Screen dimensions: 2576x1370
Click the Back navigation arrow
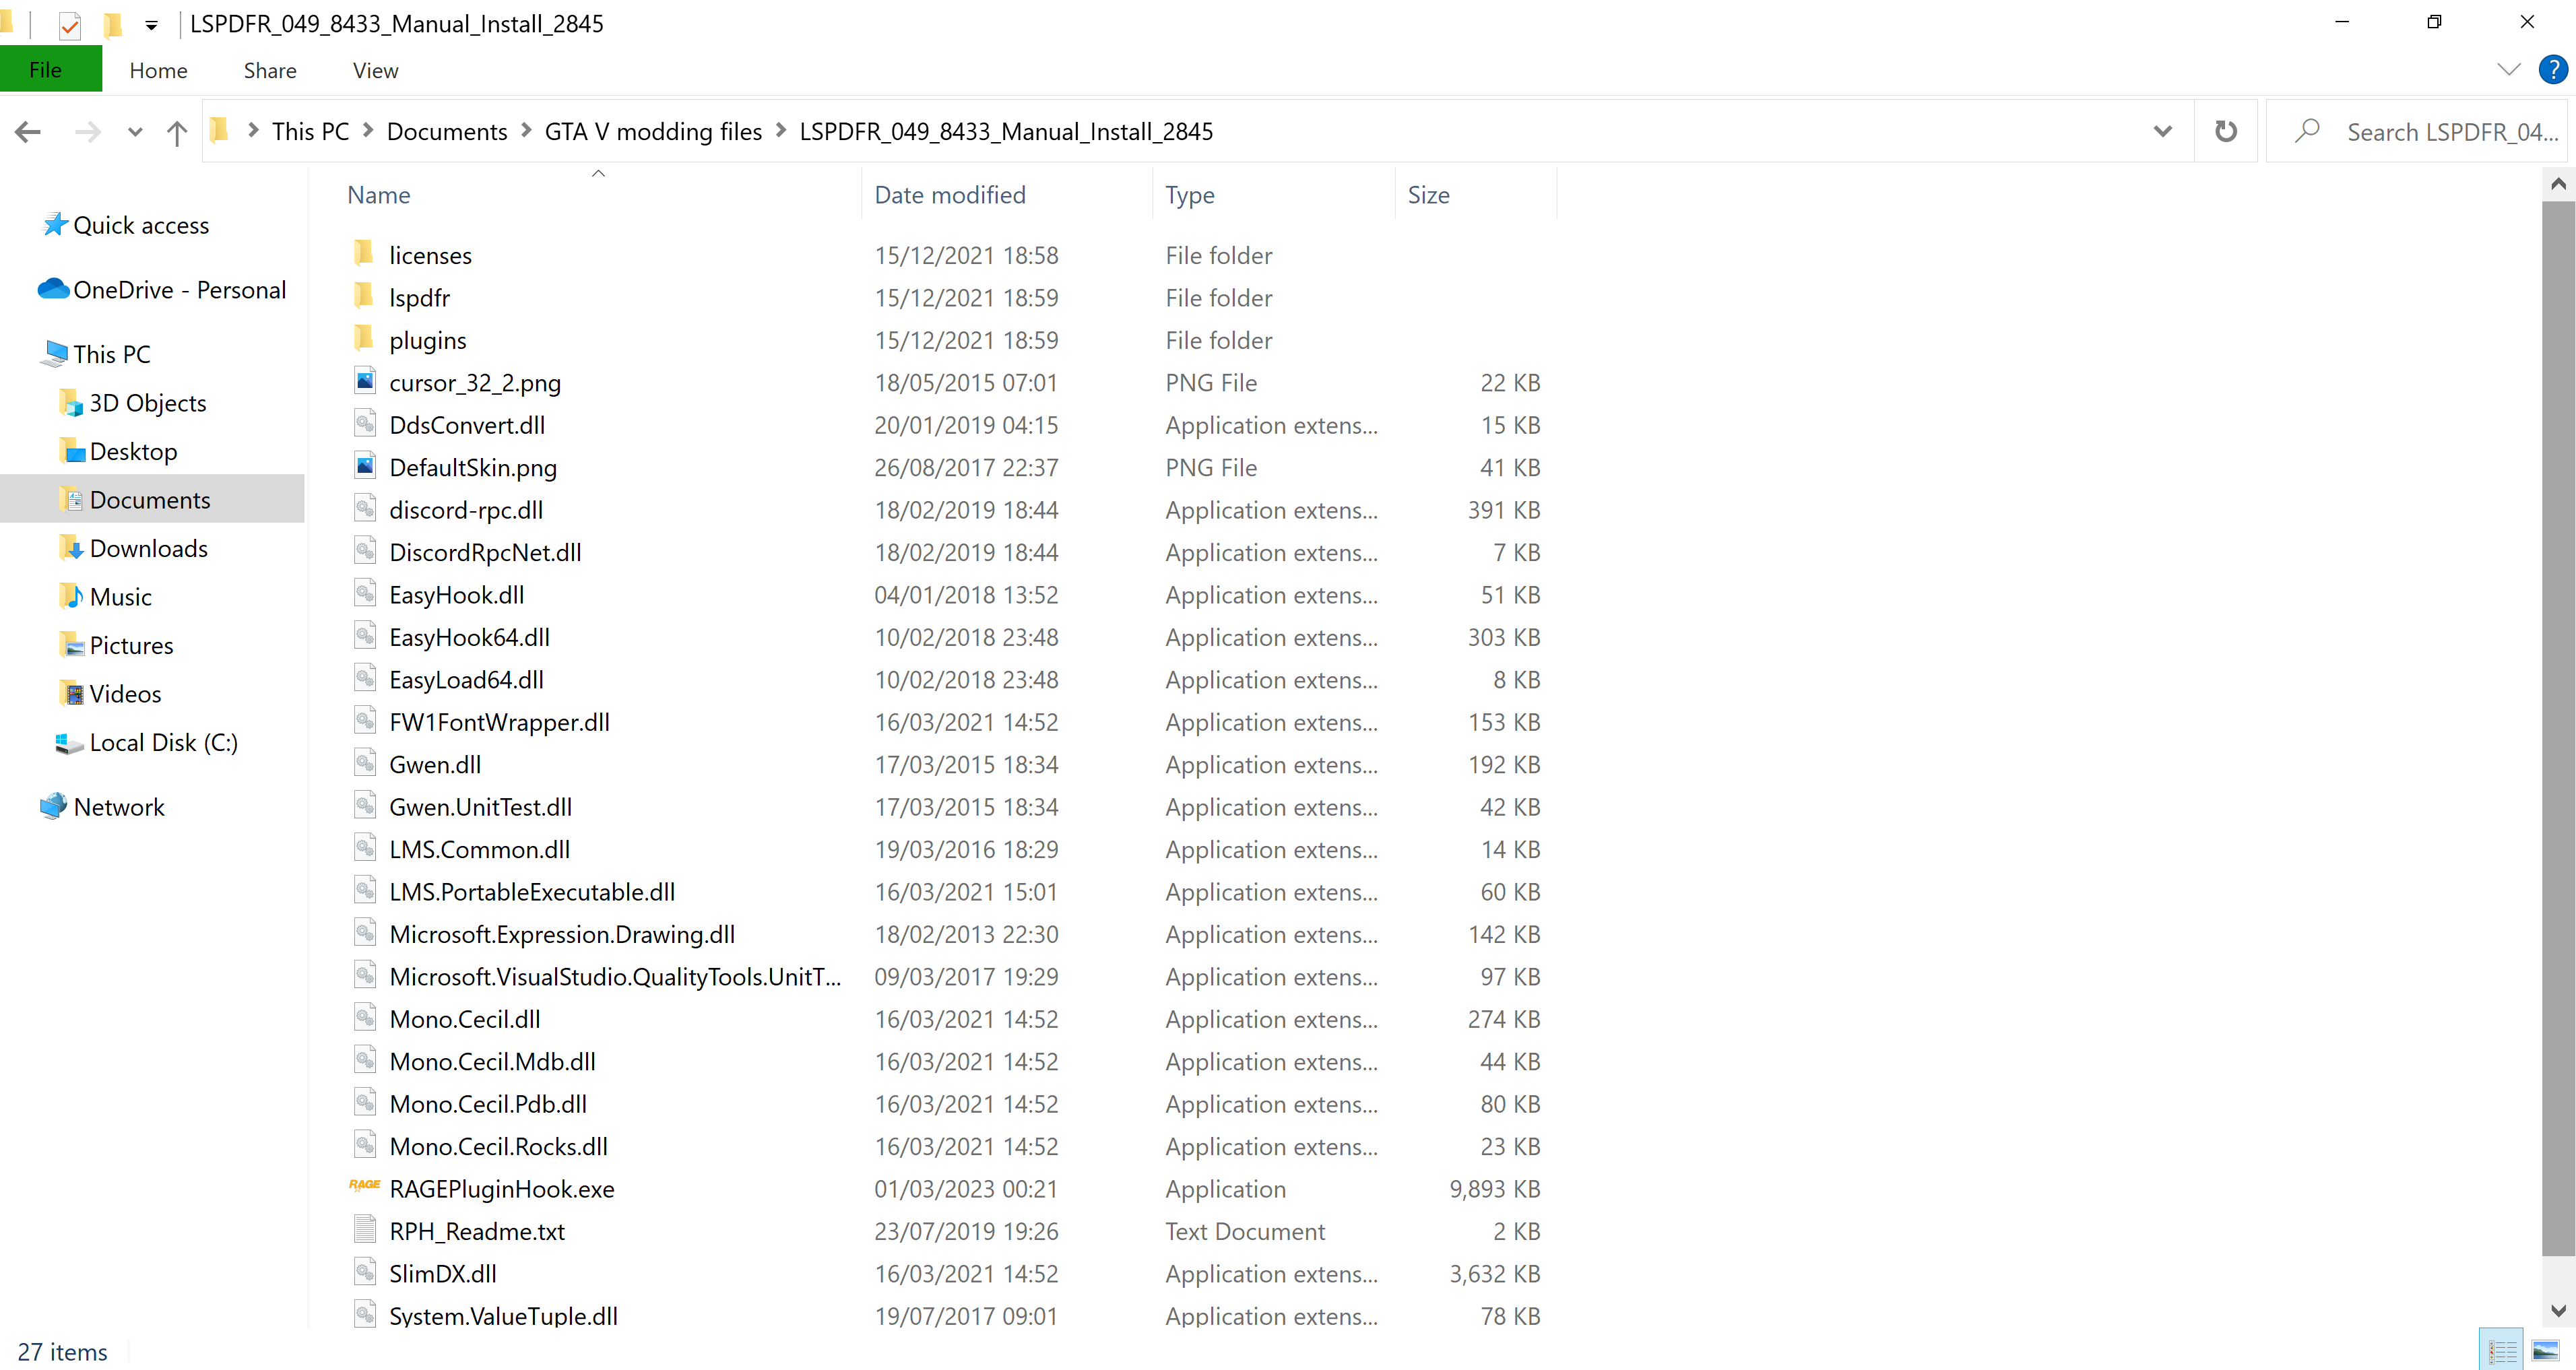28,132
